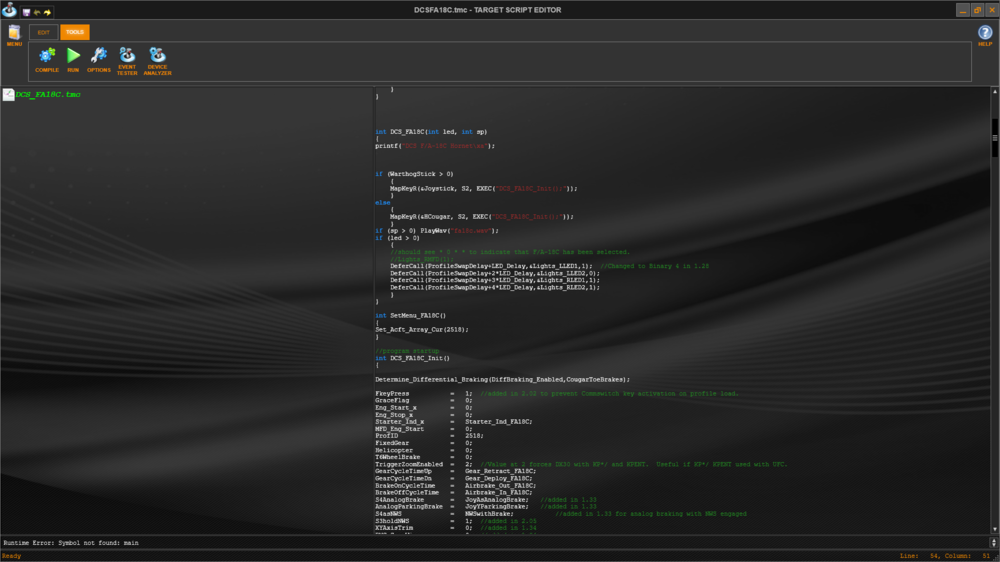The width and height of the screenshot is (1000, 562).
Task: Click the 'Runtime Error: Symbol not found: main' message
Action: tap(71, 543)
